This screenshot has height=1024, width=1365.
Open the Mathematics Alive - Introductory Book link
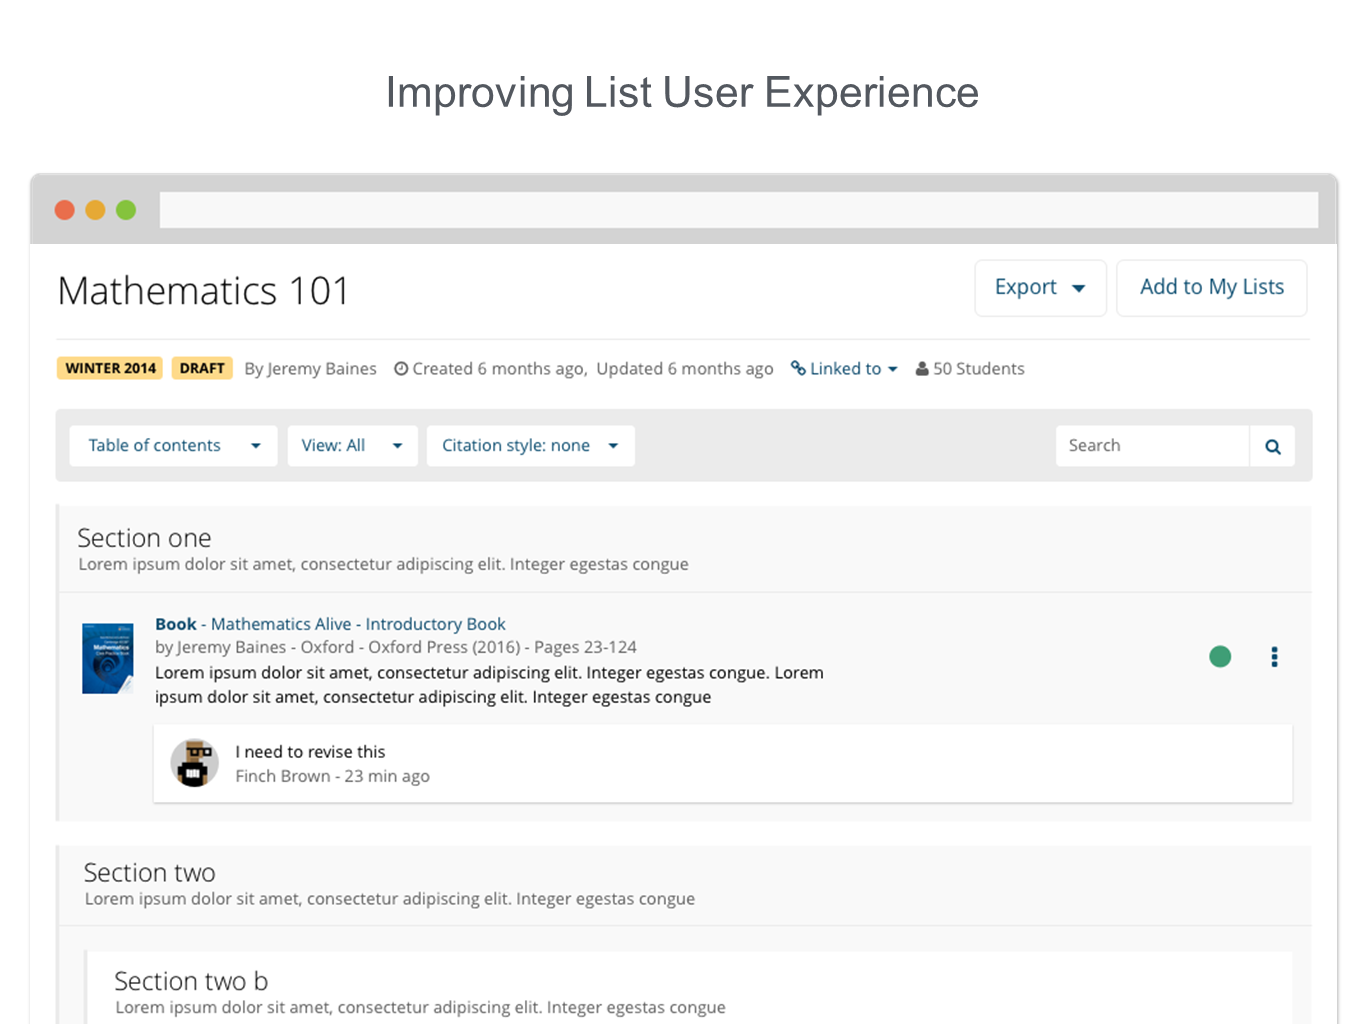[358, 624]
